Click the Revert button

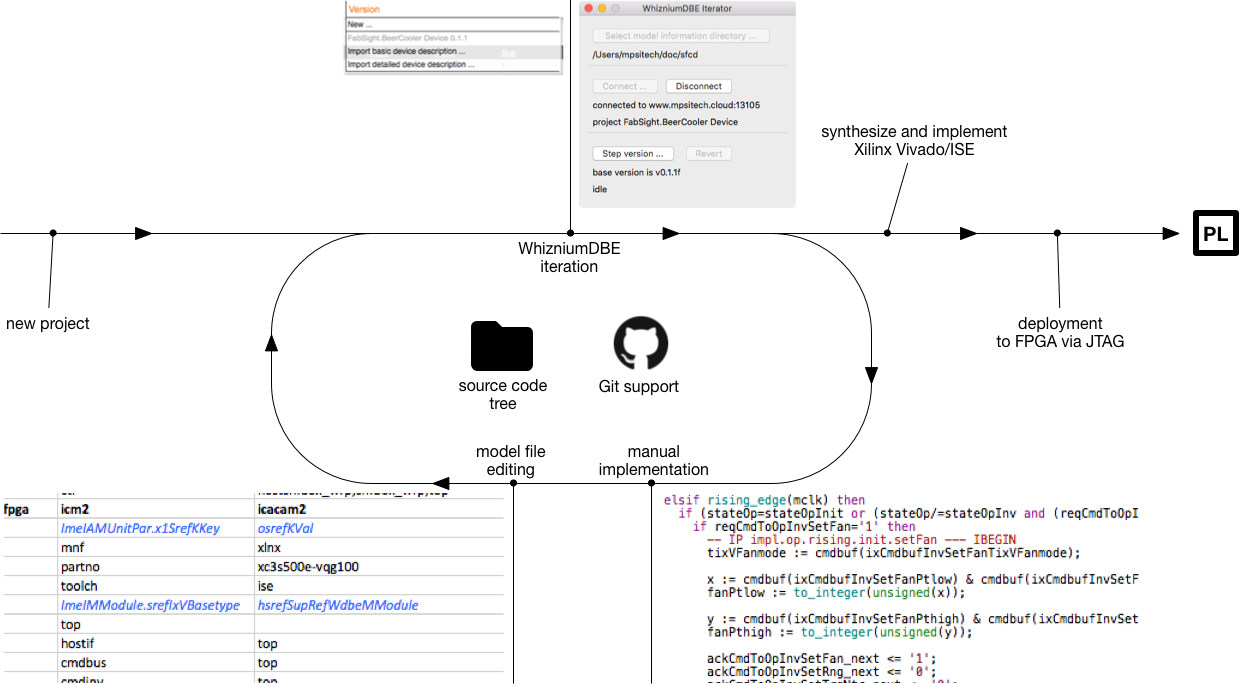coord(708,154)
